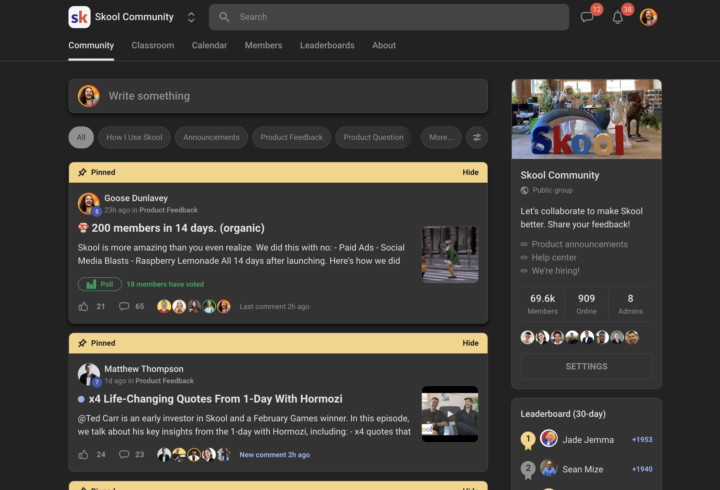Screen dimensions: 720x490
Task: Click the search magnifier icon
Action: tap(224, 17)
